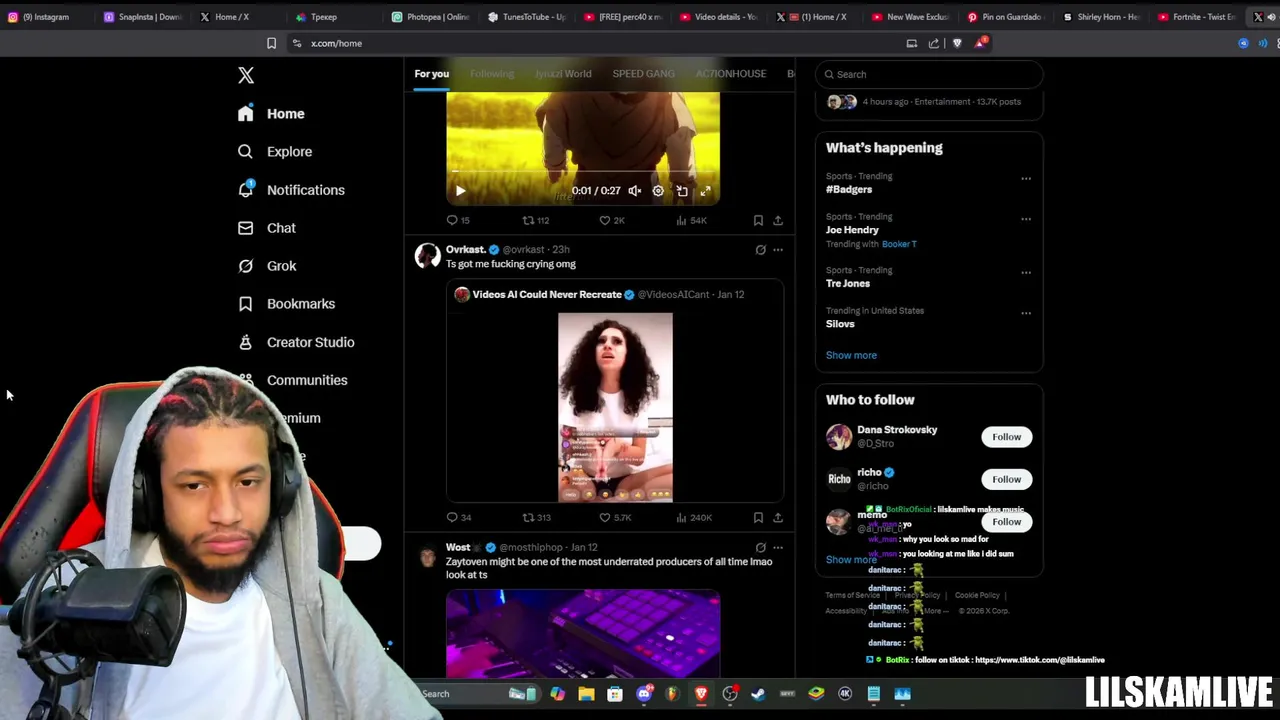1280x720 pixels.
Task: Switch to the ACTIONHOUSE tab
Action: click(731, 74)
